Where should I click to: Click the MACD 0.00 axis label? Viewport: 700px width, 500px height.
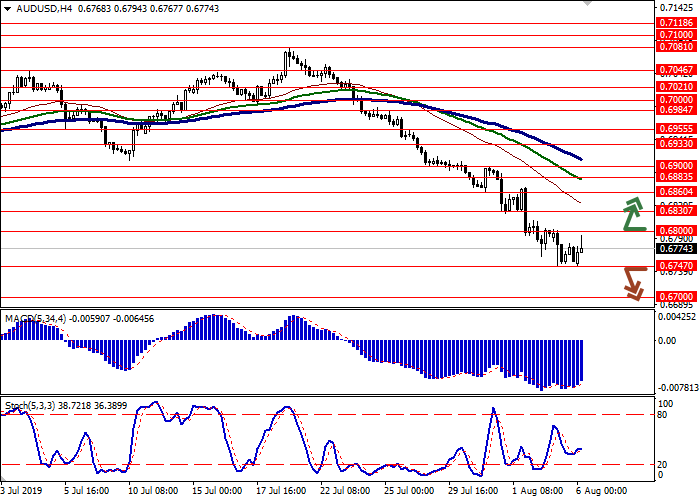coord(667,340)
